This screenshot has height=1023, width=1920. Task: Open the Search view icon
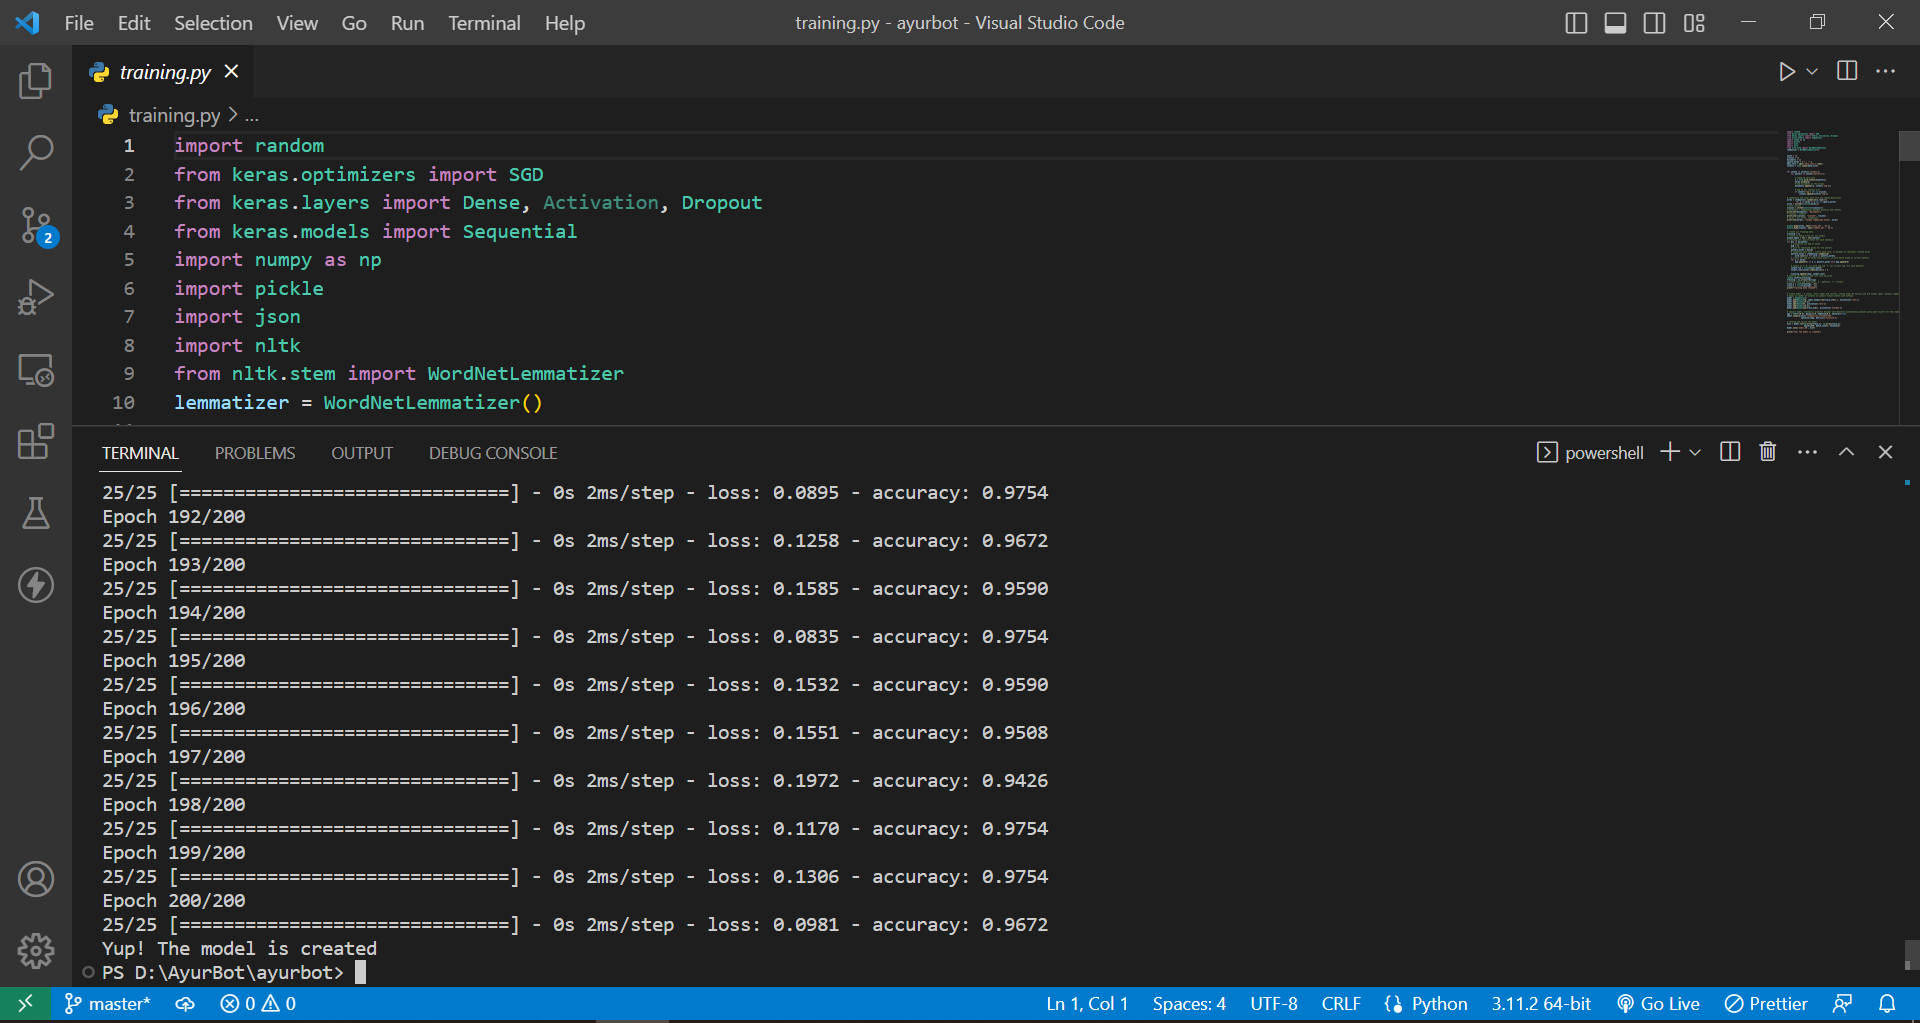[36, 152]
